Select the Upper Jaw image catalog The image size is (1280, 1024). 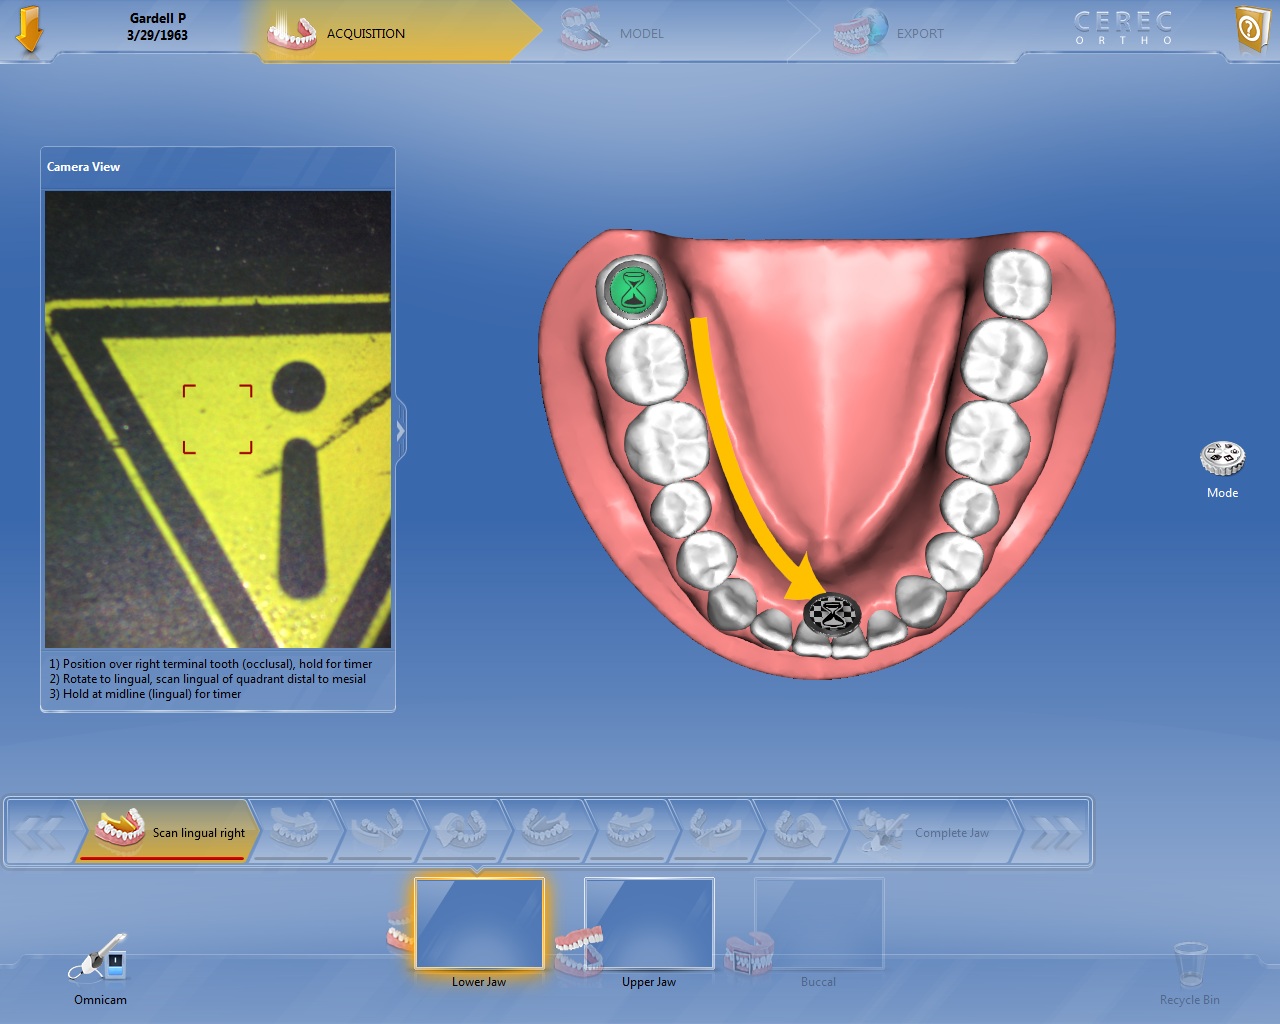649,924
